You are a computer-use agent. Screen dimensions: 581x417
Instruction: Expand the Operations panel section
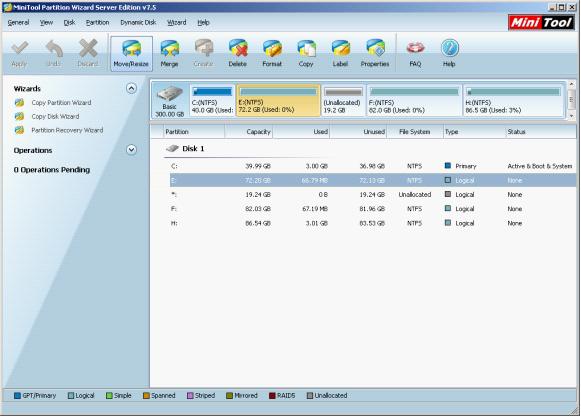131,150
